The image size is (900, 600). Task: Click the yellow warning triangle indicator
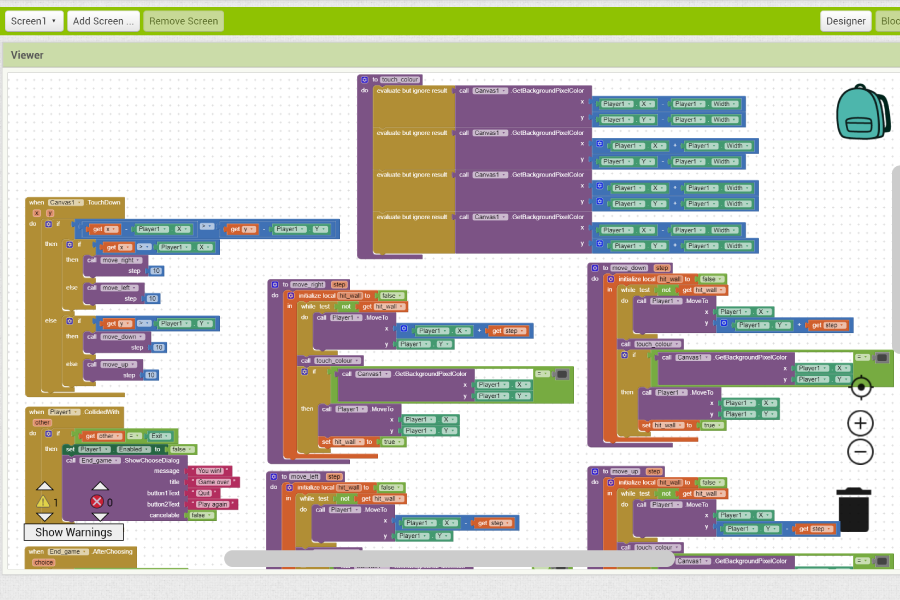(44, 502)
